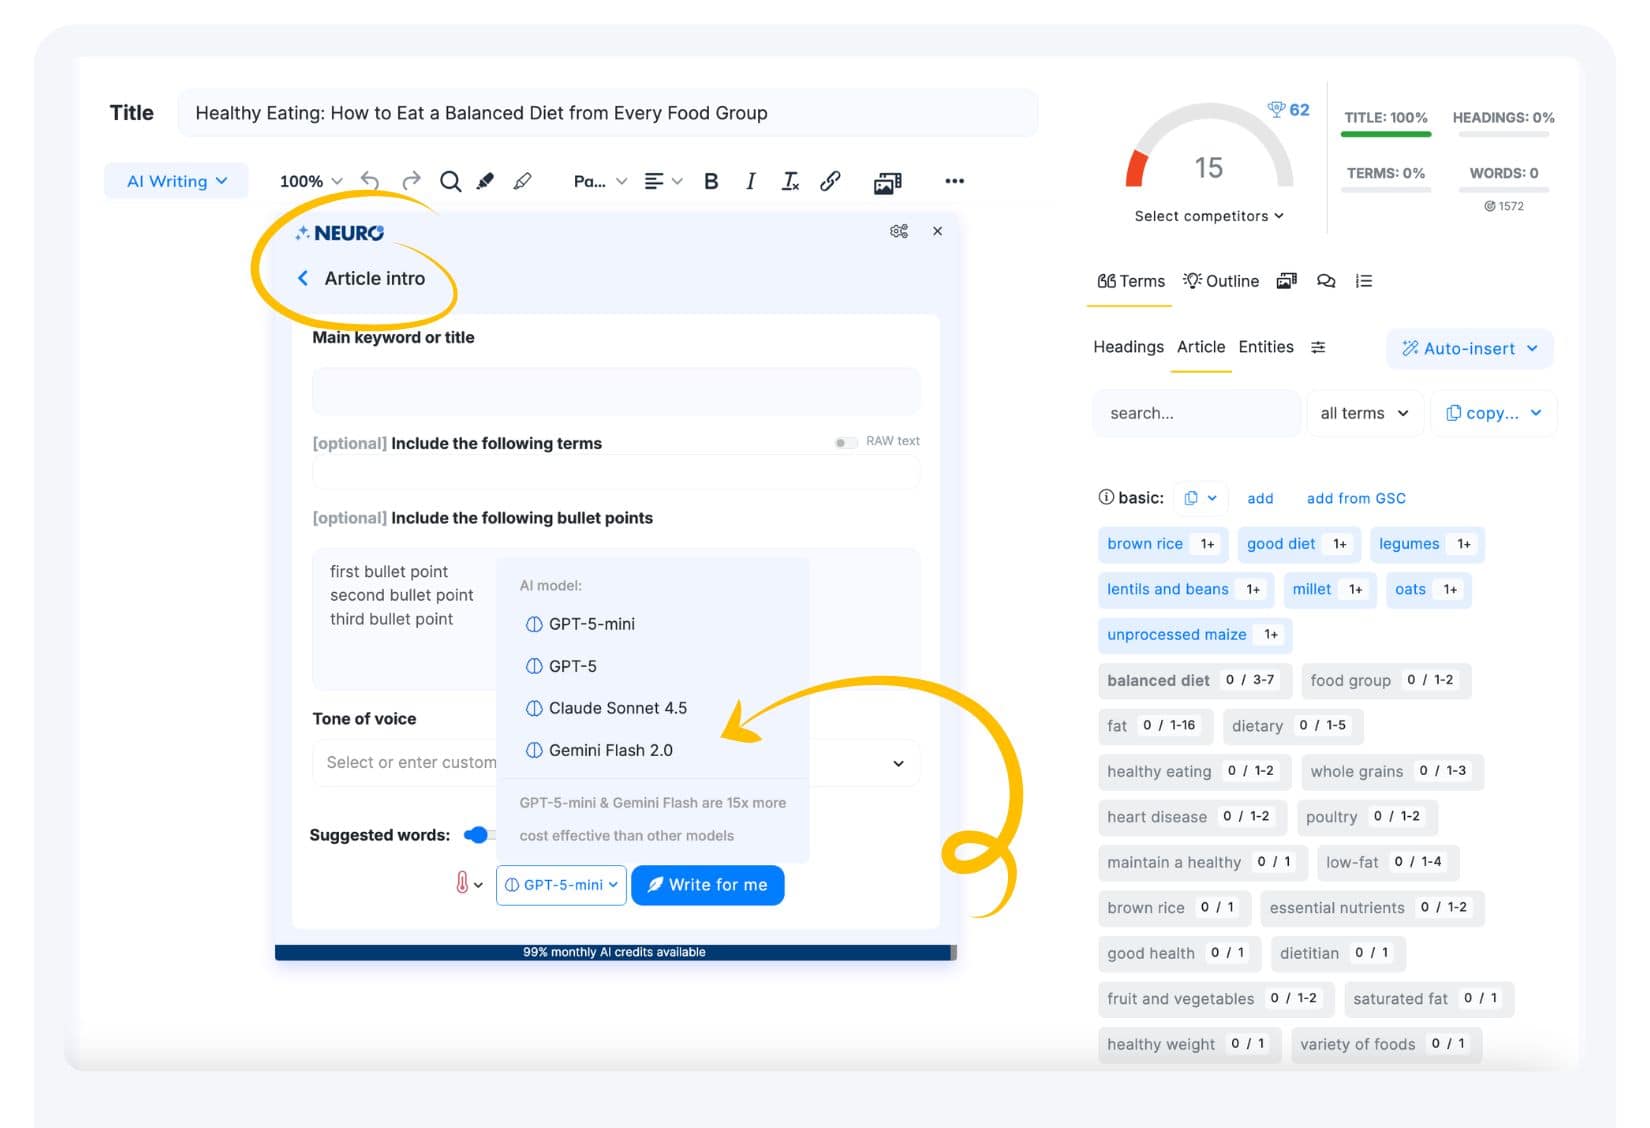Image resolution: width=1650 pixels, height=1128 pixels.
Task: Choose Gemini Flash 2.0 model
Action: pos(599,750)
